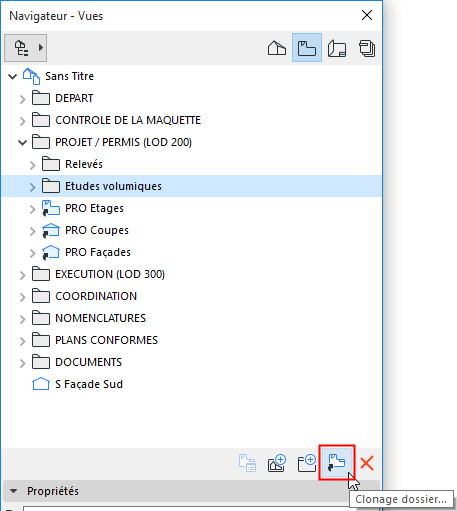Click the COORDINATION folder icon
This screenshot has width=457, height=511.
point(41,296)
